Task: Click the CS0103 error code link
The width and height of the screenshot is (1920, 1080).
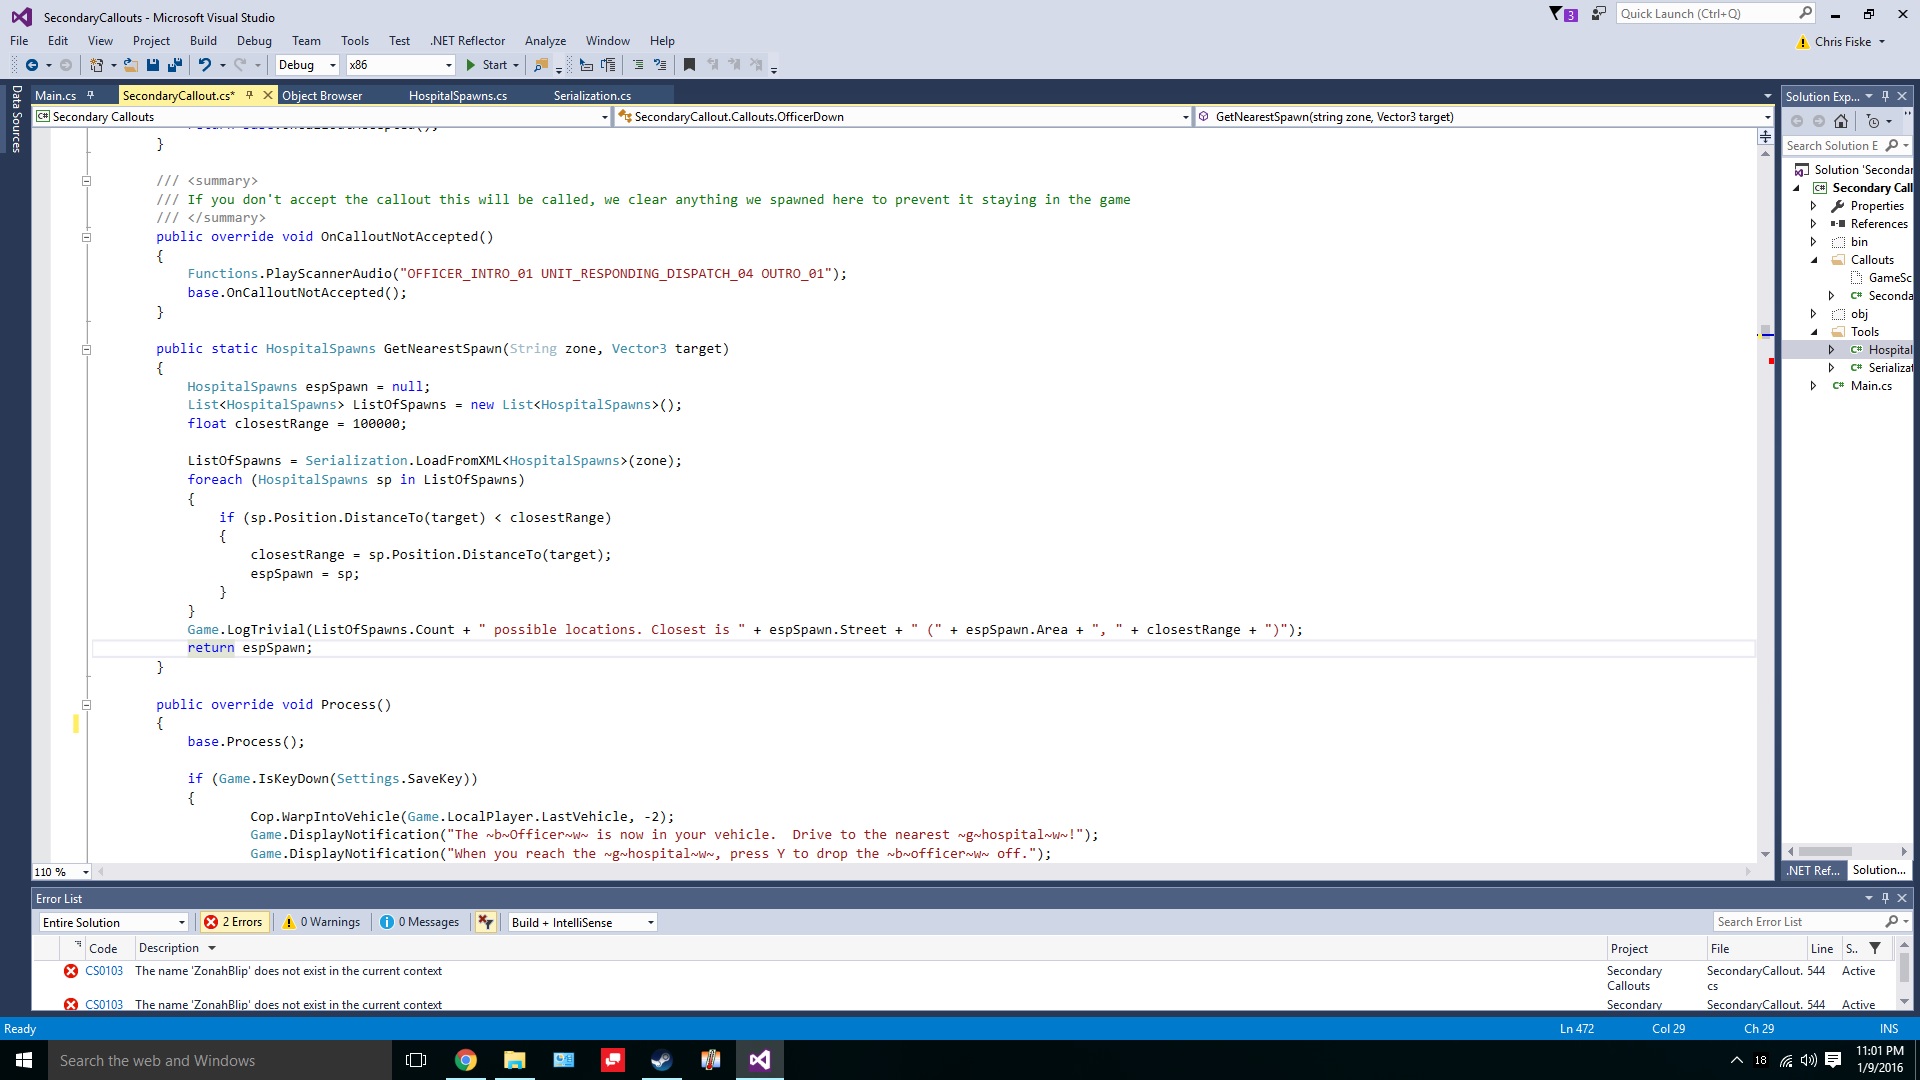Action: click(104, 971)
